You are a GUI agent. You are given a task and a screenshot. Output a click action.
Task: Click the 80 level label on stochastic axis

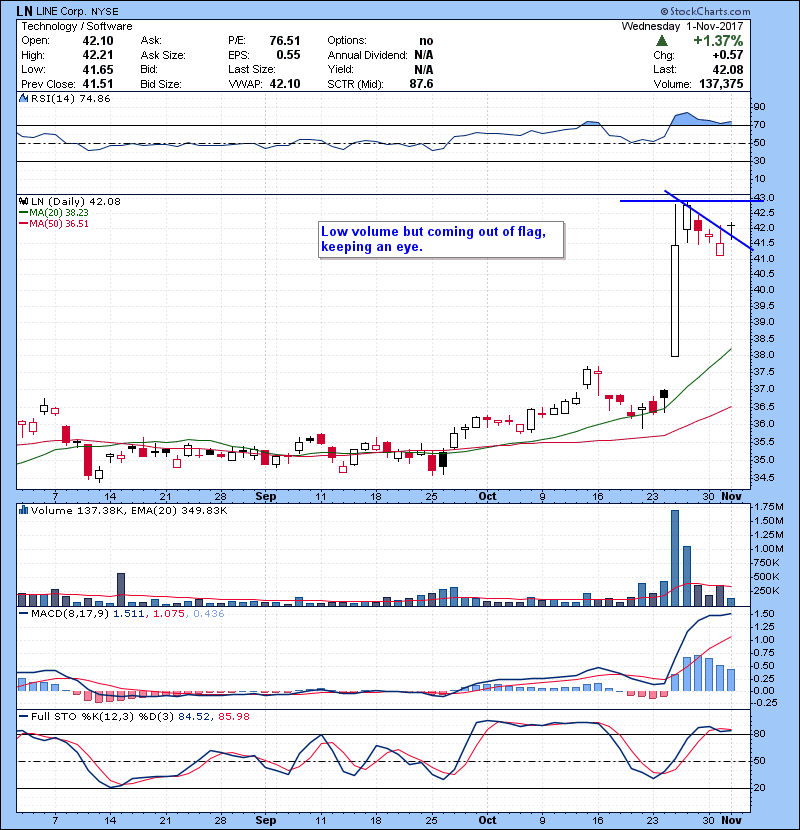coord(760,734)
